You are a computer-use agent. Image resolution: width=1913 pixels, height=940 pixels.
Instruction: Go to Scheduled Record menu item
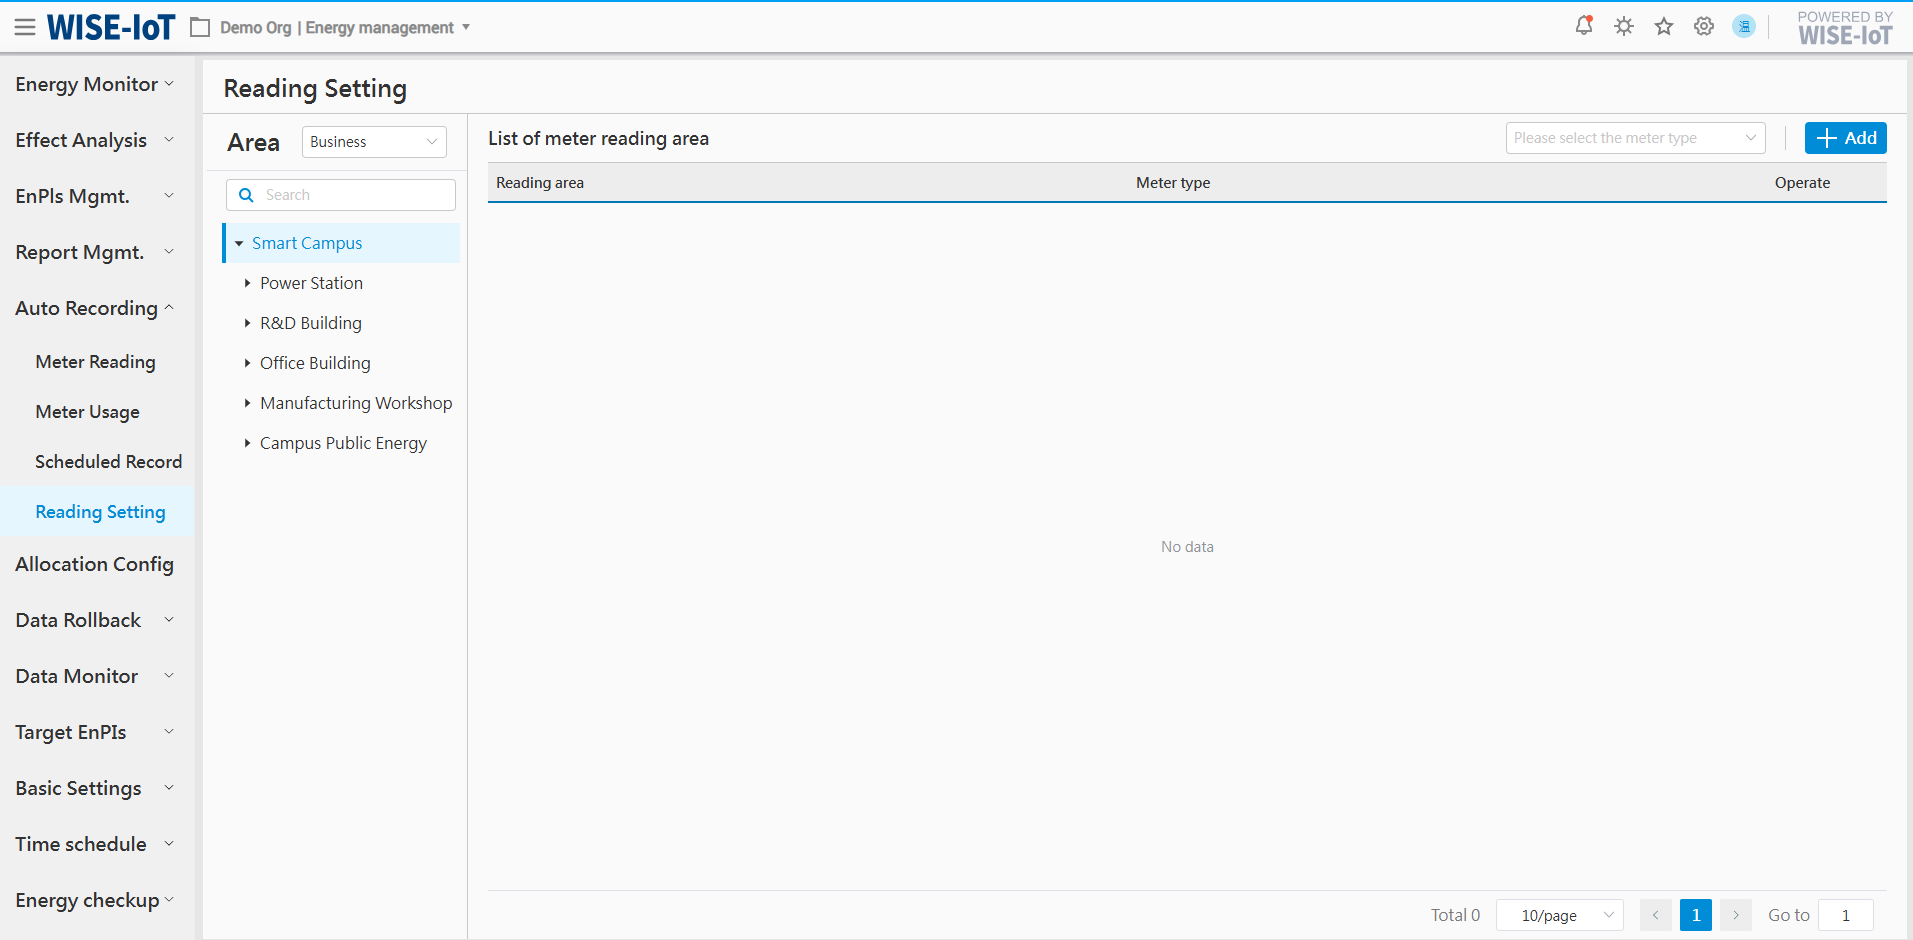pyautogui.click(x=108, y=462)
